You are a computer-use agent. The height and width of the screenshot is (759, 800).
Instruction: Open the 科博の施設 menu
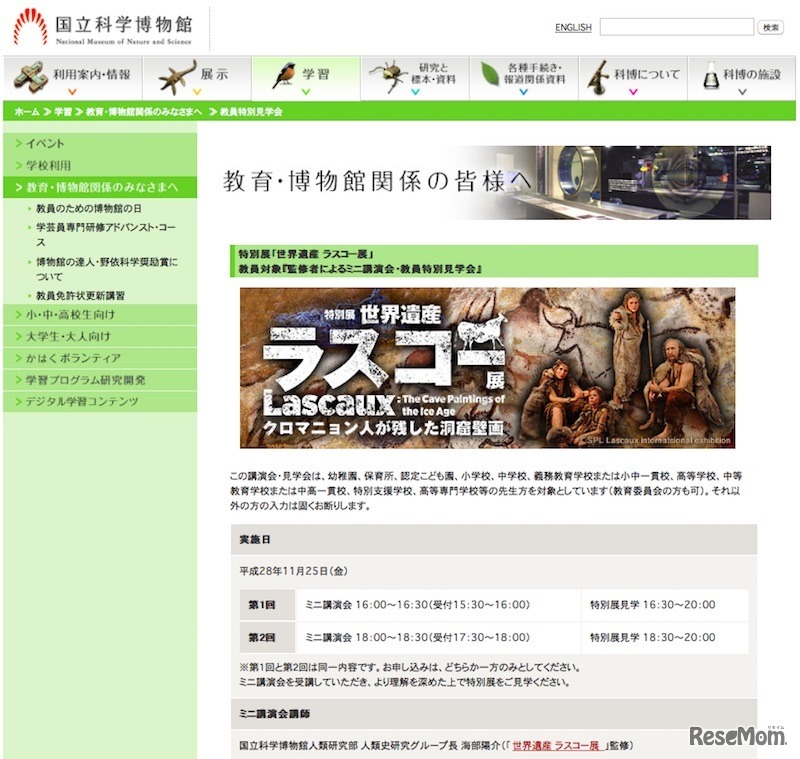point(742,78)
